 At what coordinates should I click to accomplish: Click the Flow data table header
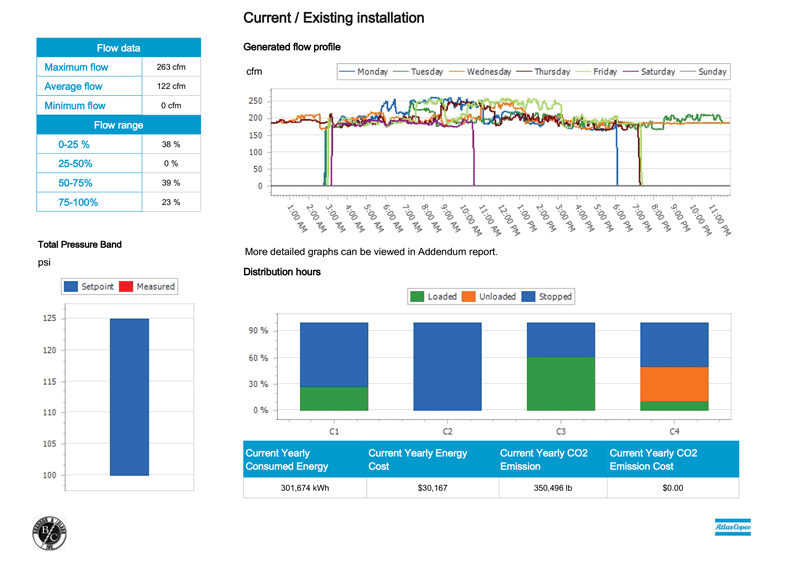(x=118, y=47)
